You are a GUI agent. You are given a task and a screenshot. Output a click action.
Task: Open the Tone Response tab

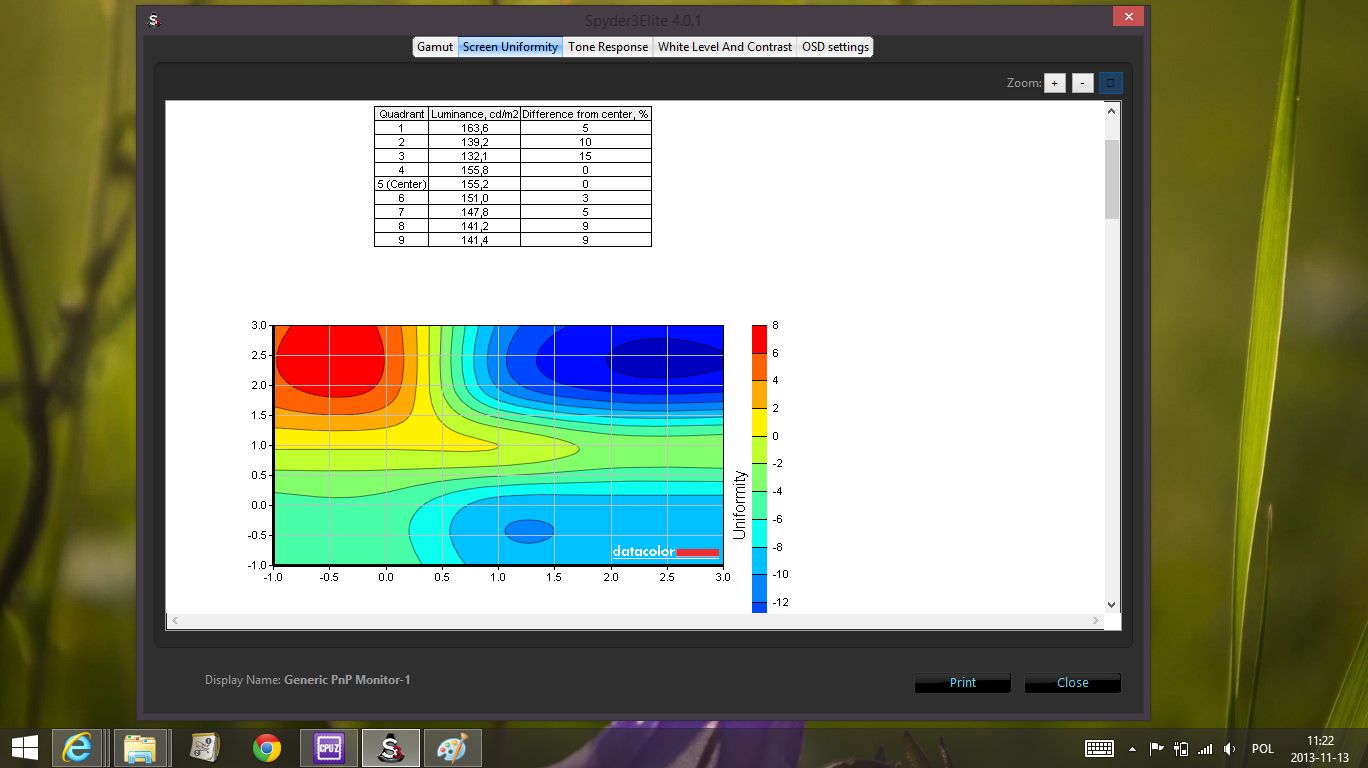click(608, 47)
